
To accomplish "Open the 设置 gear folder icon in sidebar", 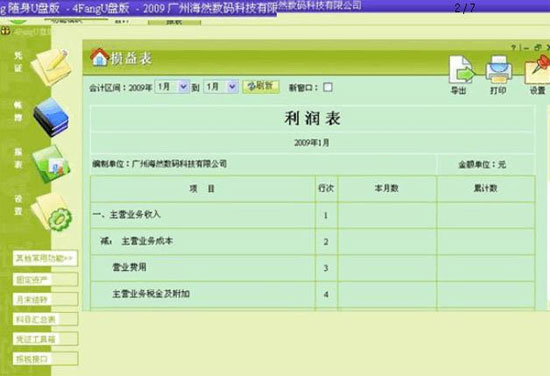I will point(52,212).
